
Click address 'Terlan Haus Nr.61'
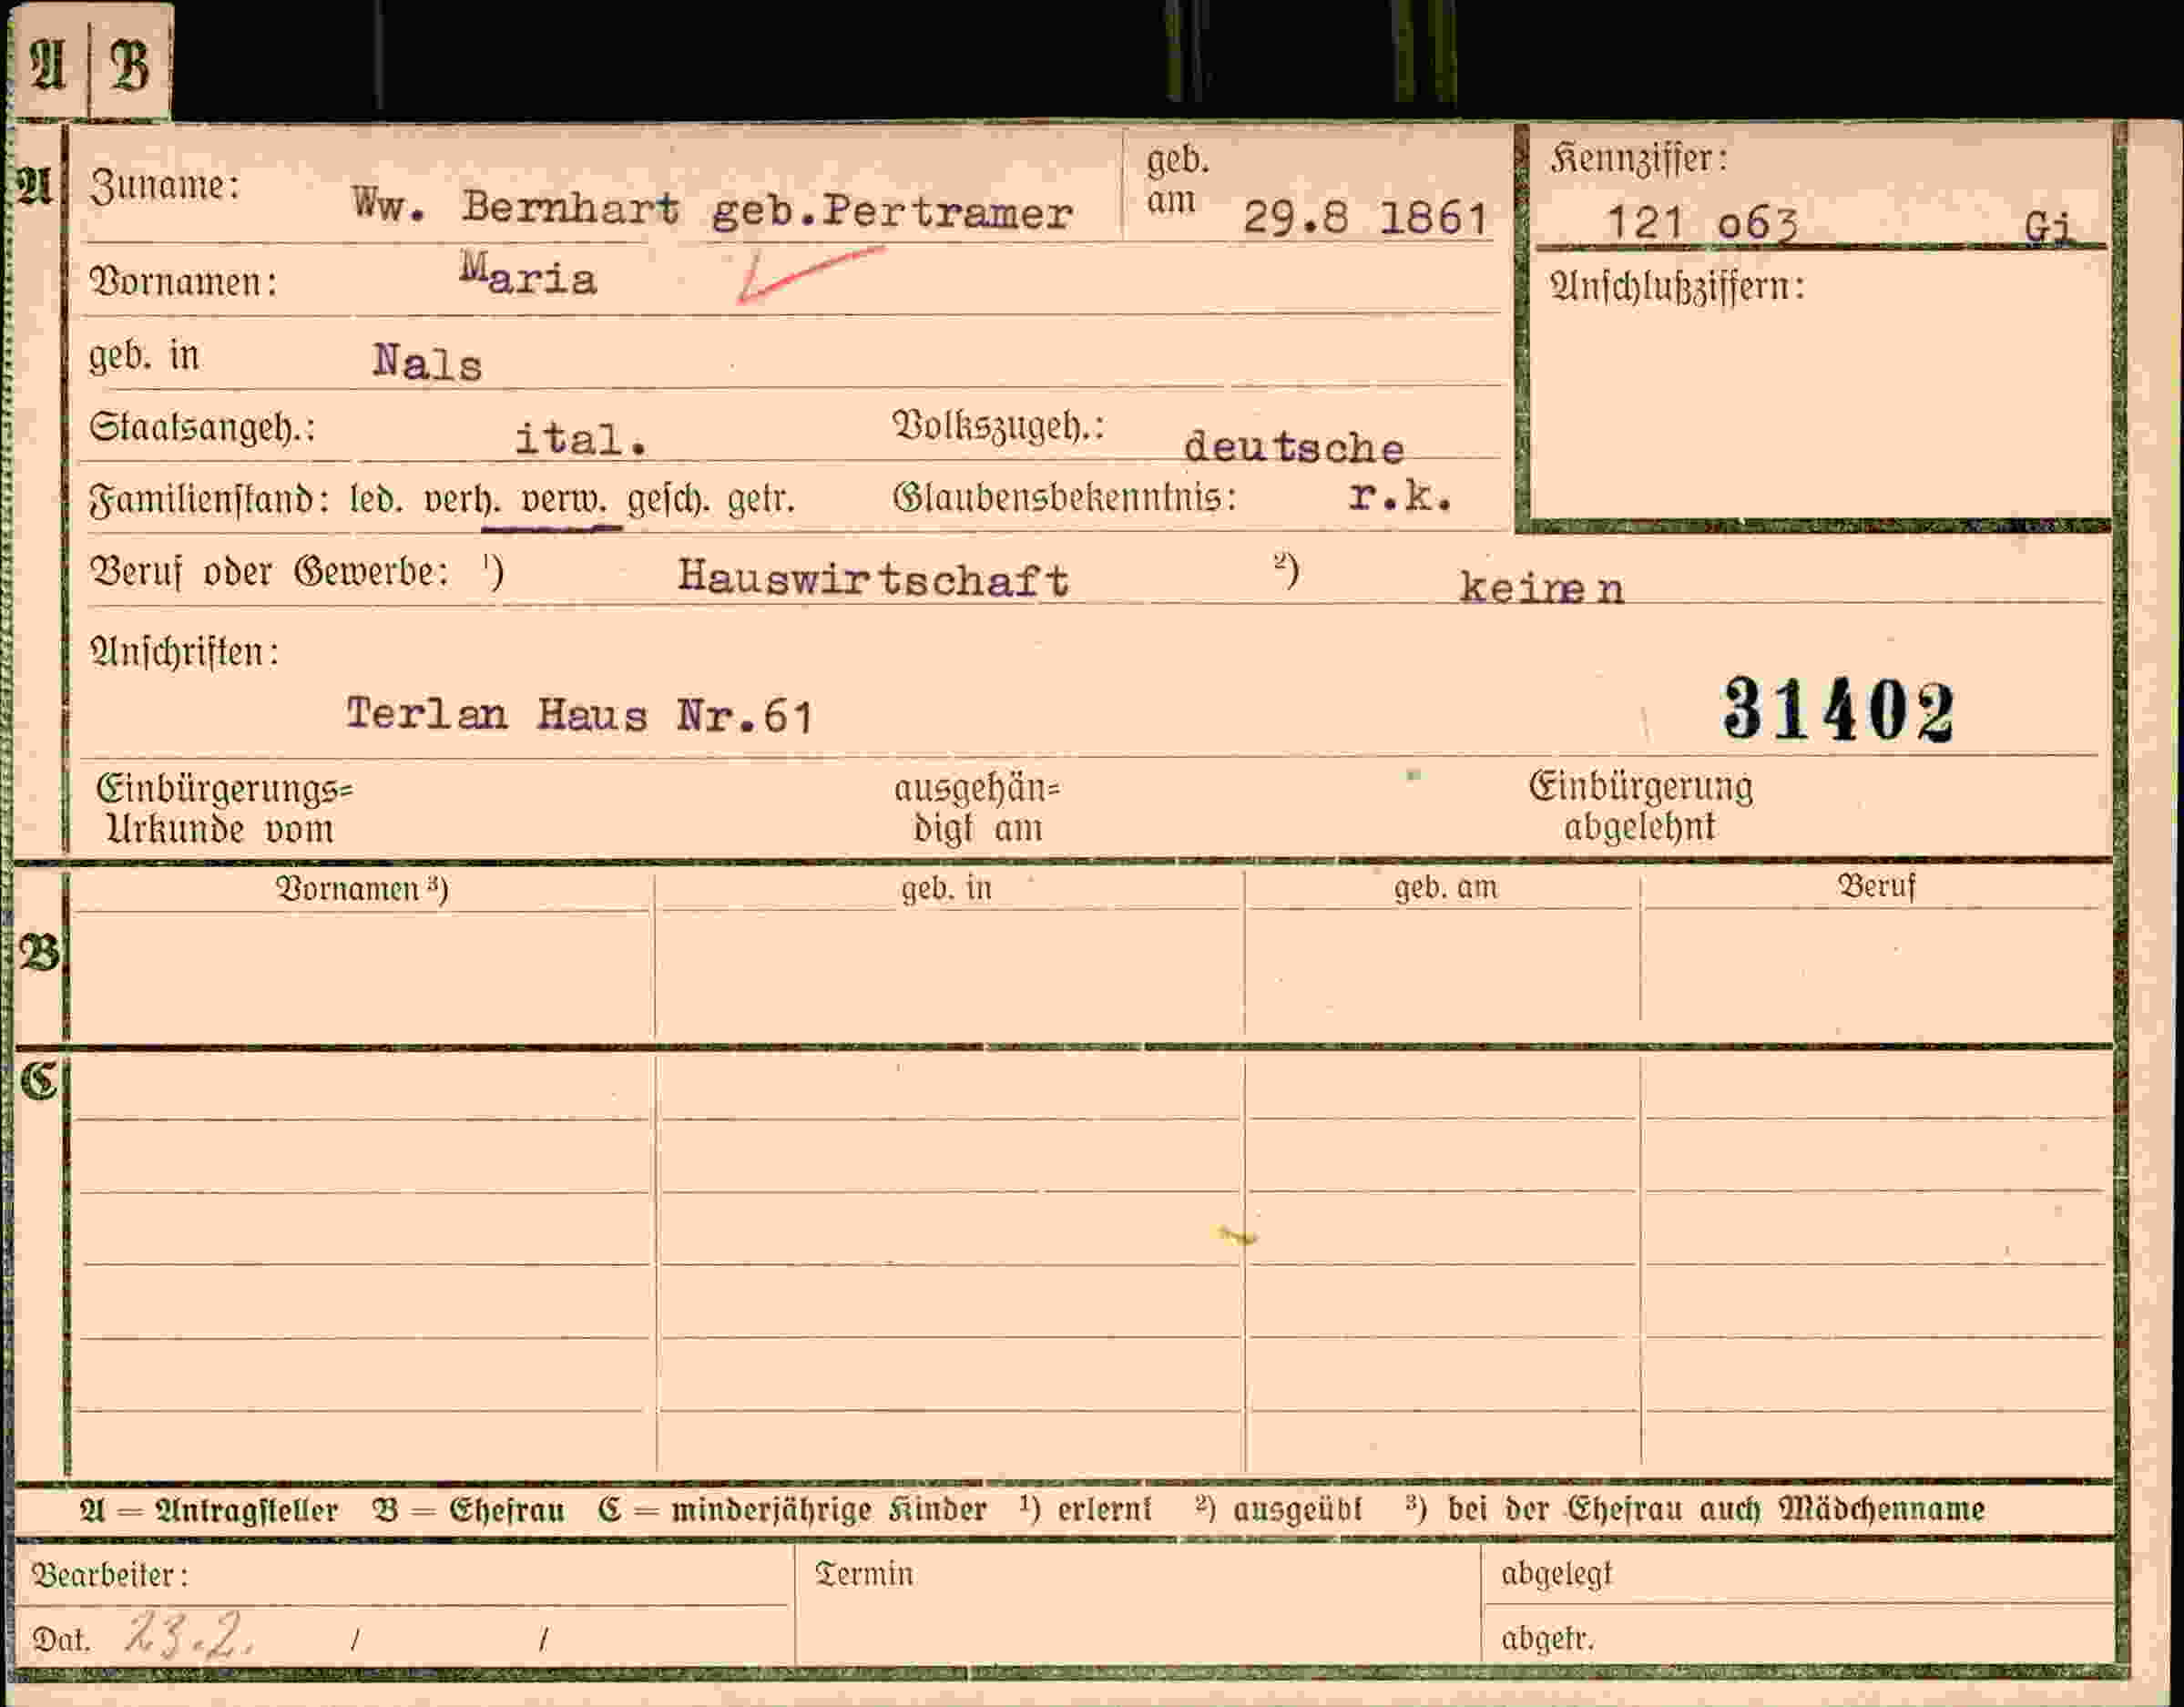[x=579, y=715]
